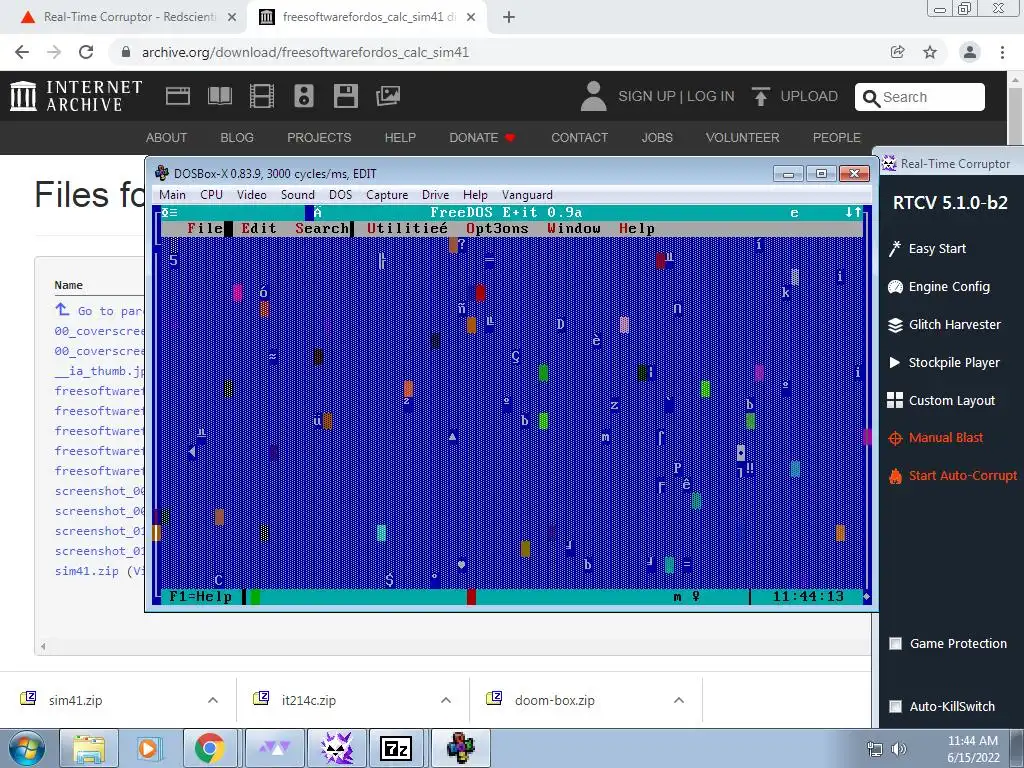Viewport: 1024px width, 768px height.
Task: Open Internet Archive texts book icon
Action: [x=219, y=96]
